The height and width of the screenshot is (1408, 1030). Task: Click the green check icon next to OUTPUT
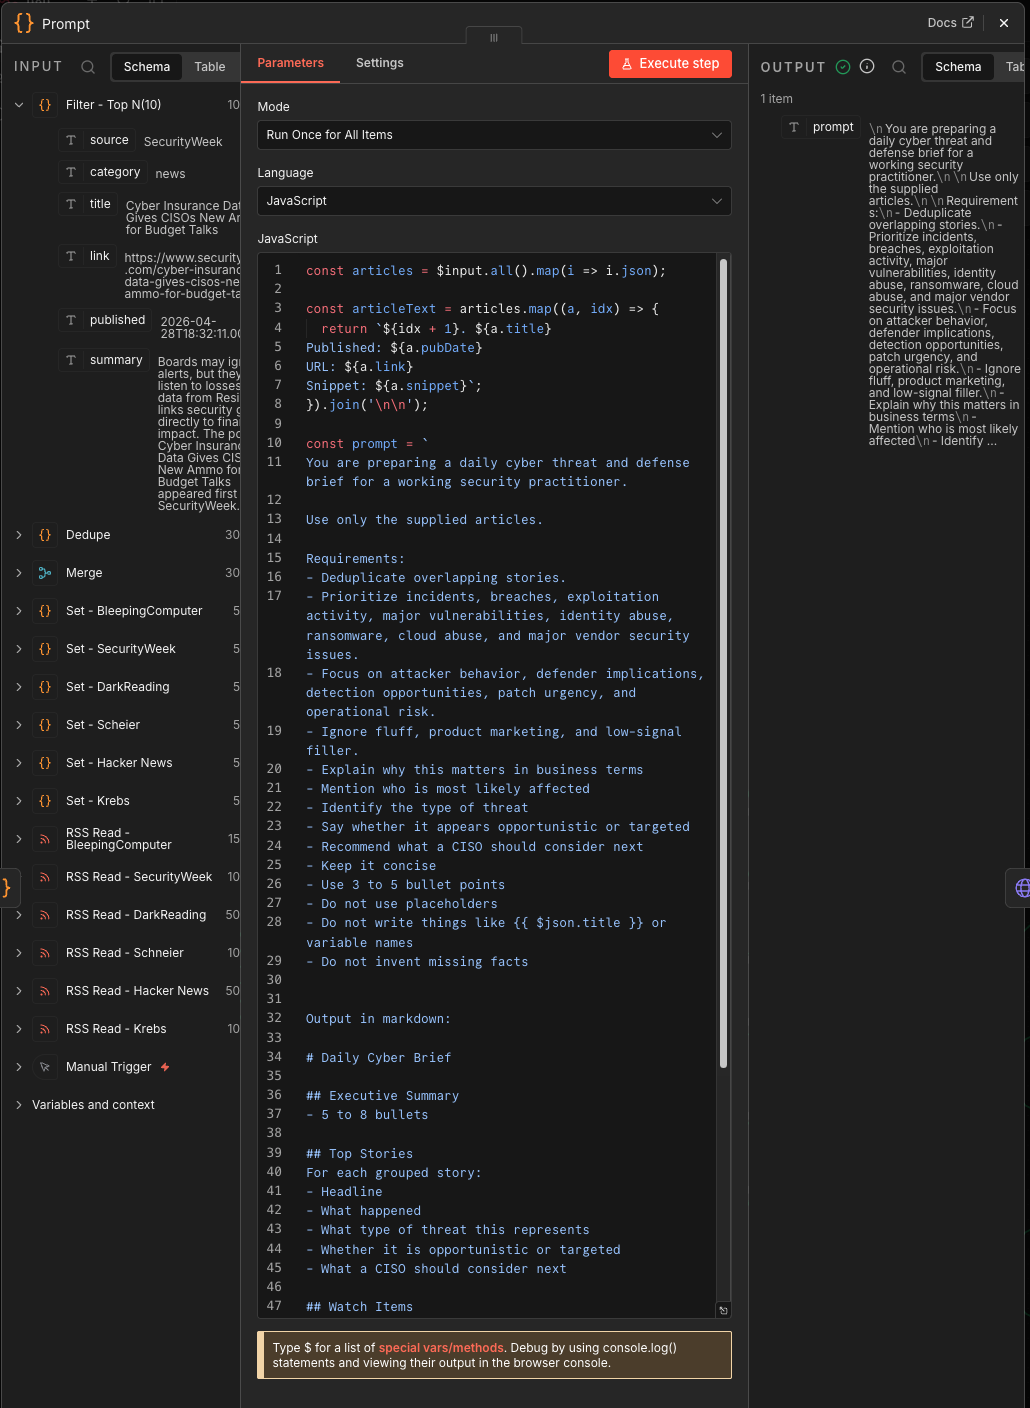click(843, 66)
